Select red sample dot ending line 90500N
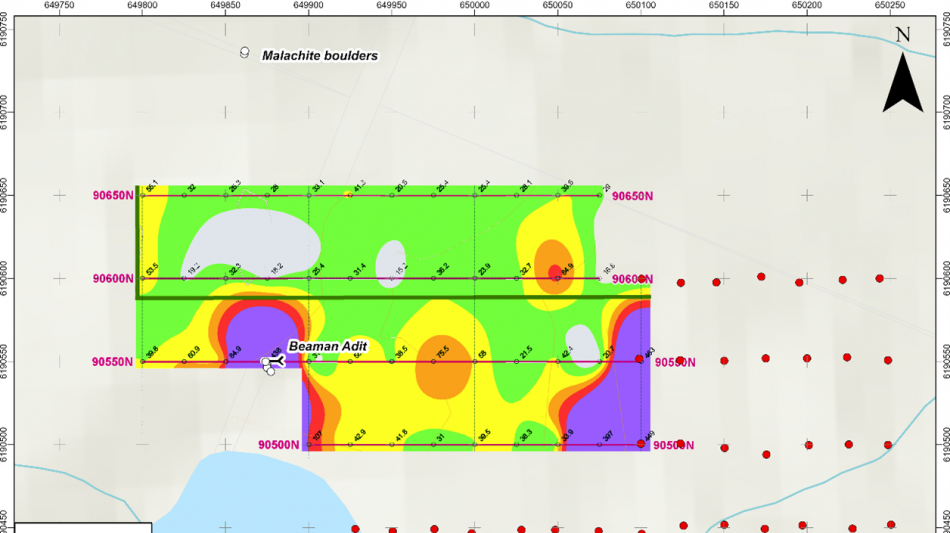 click(640, 443)
